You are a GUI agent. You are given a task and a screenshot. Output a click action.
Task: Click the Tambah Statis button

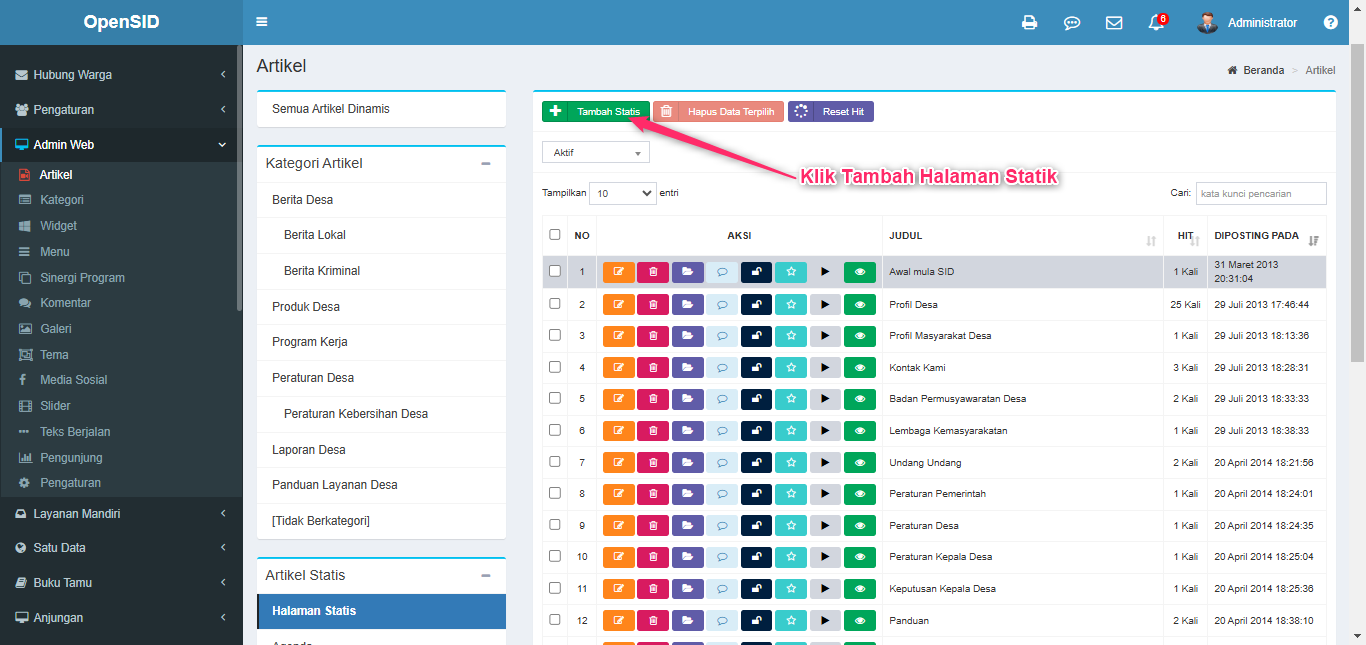coord(596,111)
